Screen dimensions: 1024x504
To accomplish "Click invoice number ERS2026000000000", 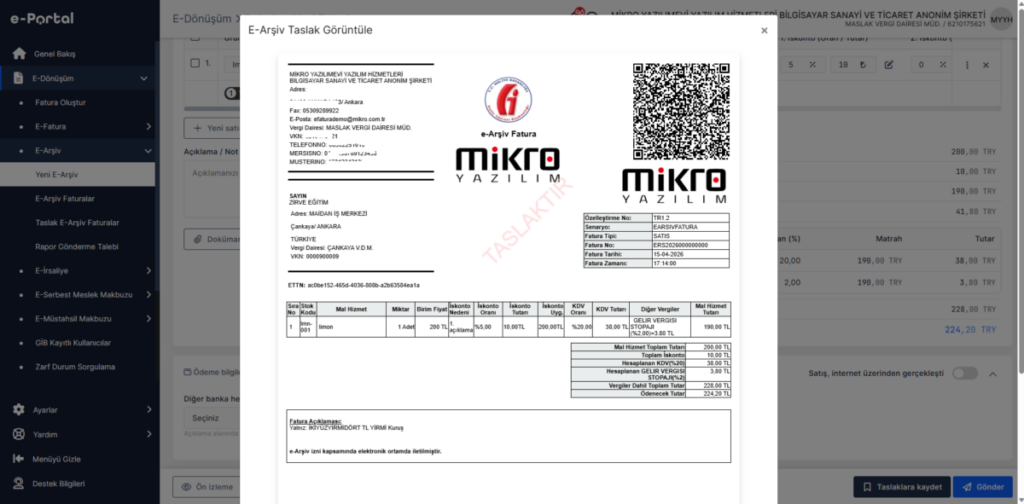I will point(680,245).
